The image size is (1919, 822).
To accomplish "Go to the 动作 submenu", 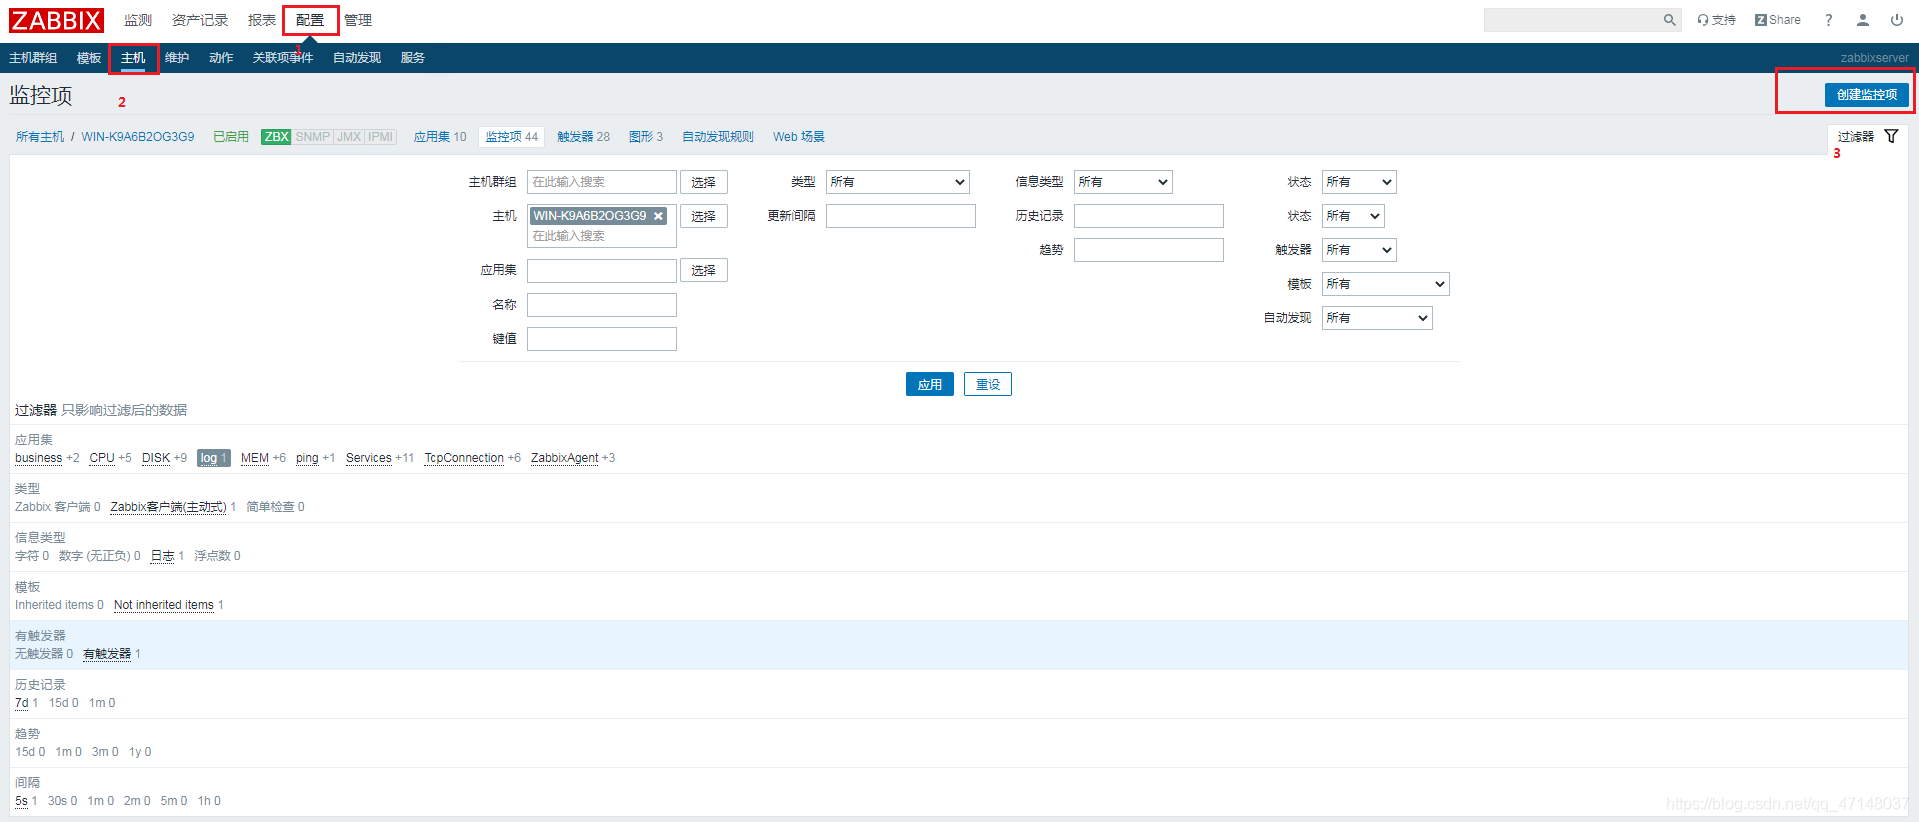I will click(x=221, y=58).
